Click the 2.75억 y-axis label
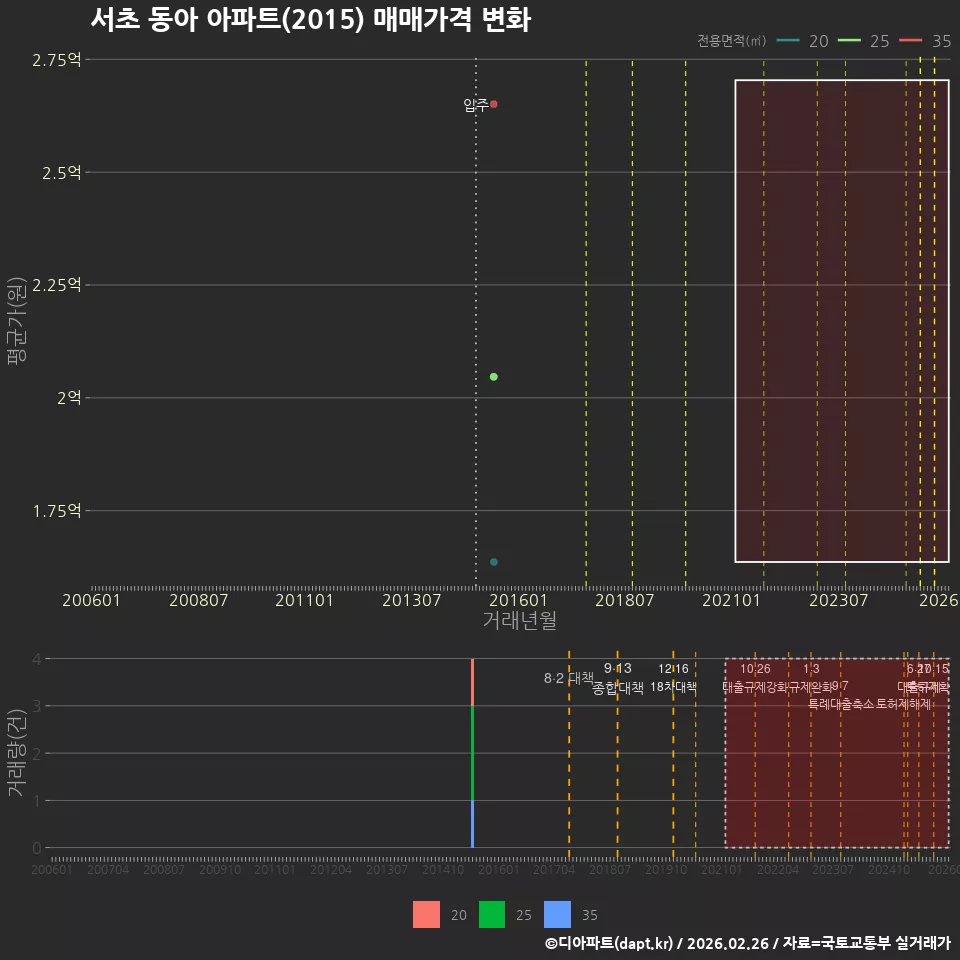 click(56, 60)
